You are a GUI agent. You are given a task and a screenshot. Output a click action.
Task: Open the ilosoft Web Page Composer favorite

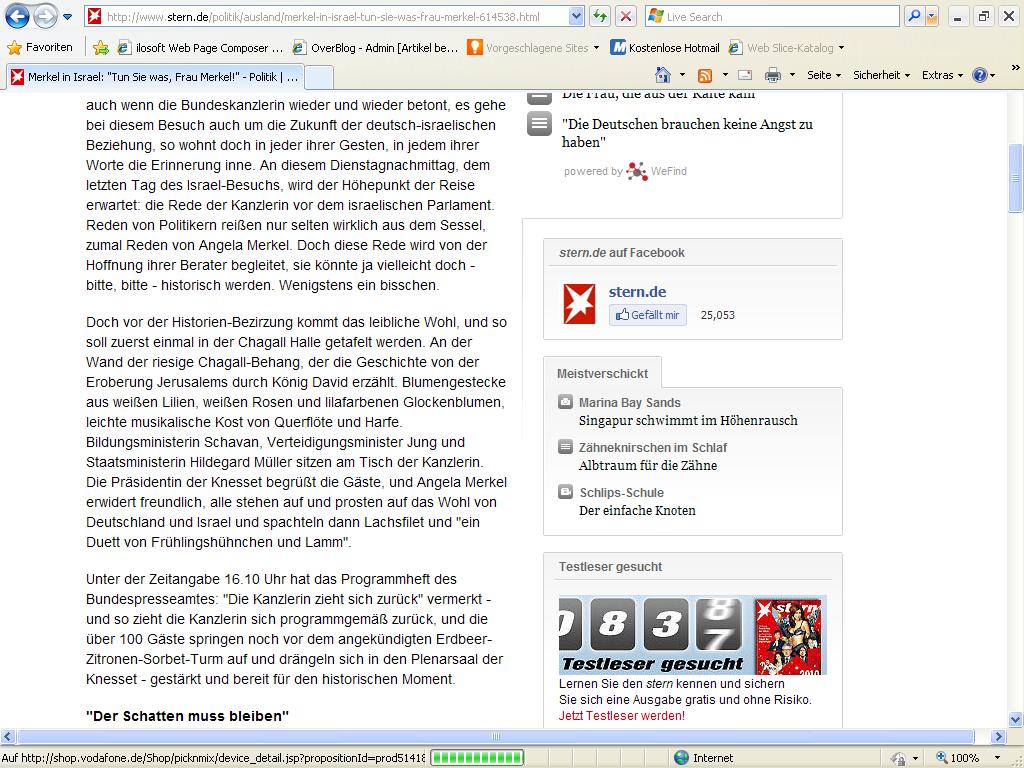tap(200, 48)
